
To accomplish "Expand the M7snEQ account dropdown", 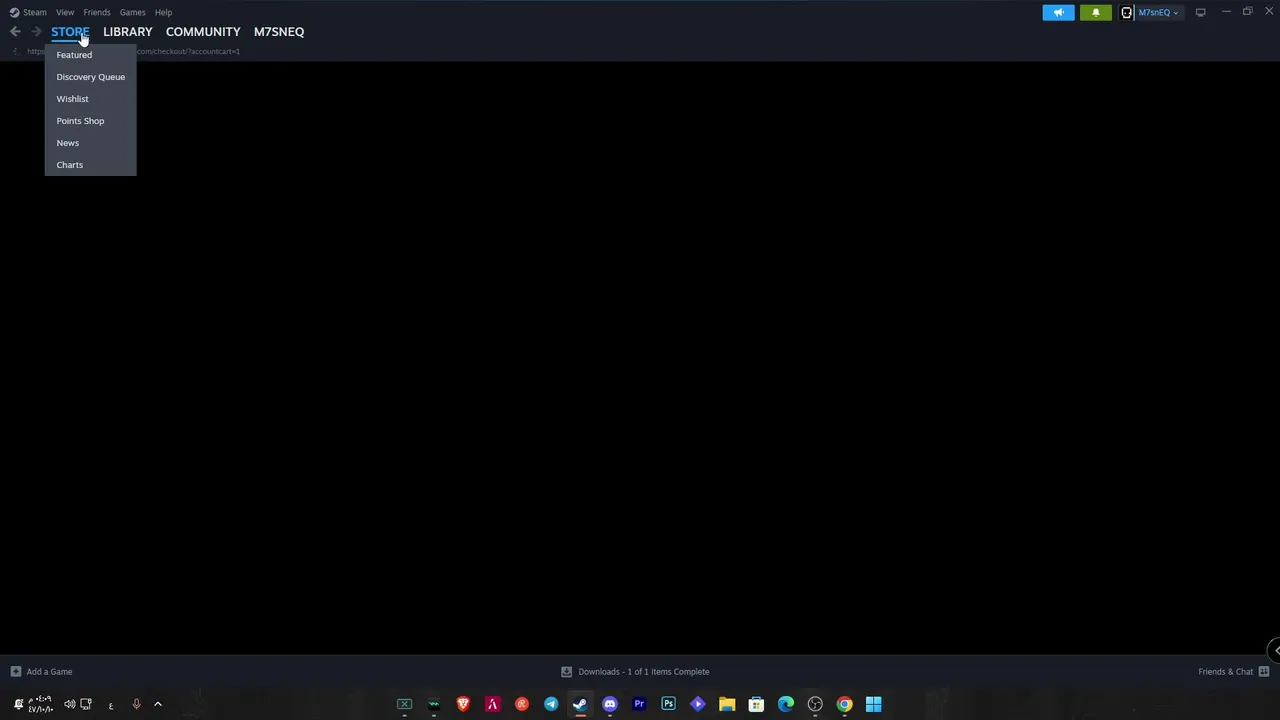I will click(x=1158, y=12).
